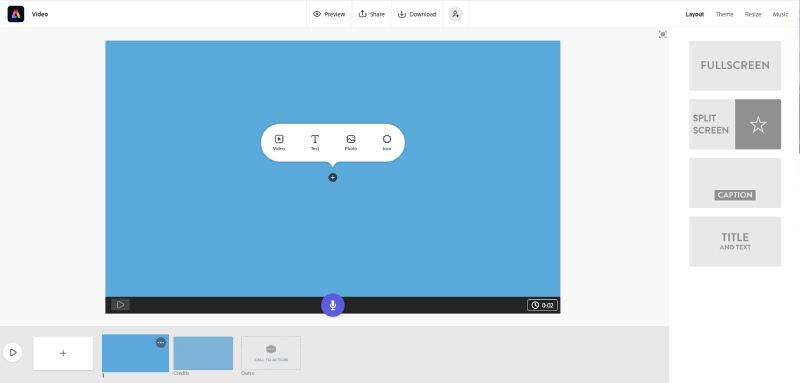The width and height of the screenshot is (800, 383).
Task: Switch to the Music tab
Action: [x=780, y=14]
